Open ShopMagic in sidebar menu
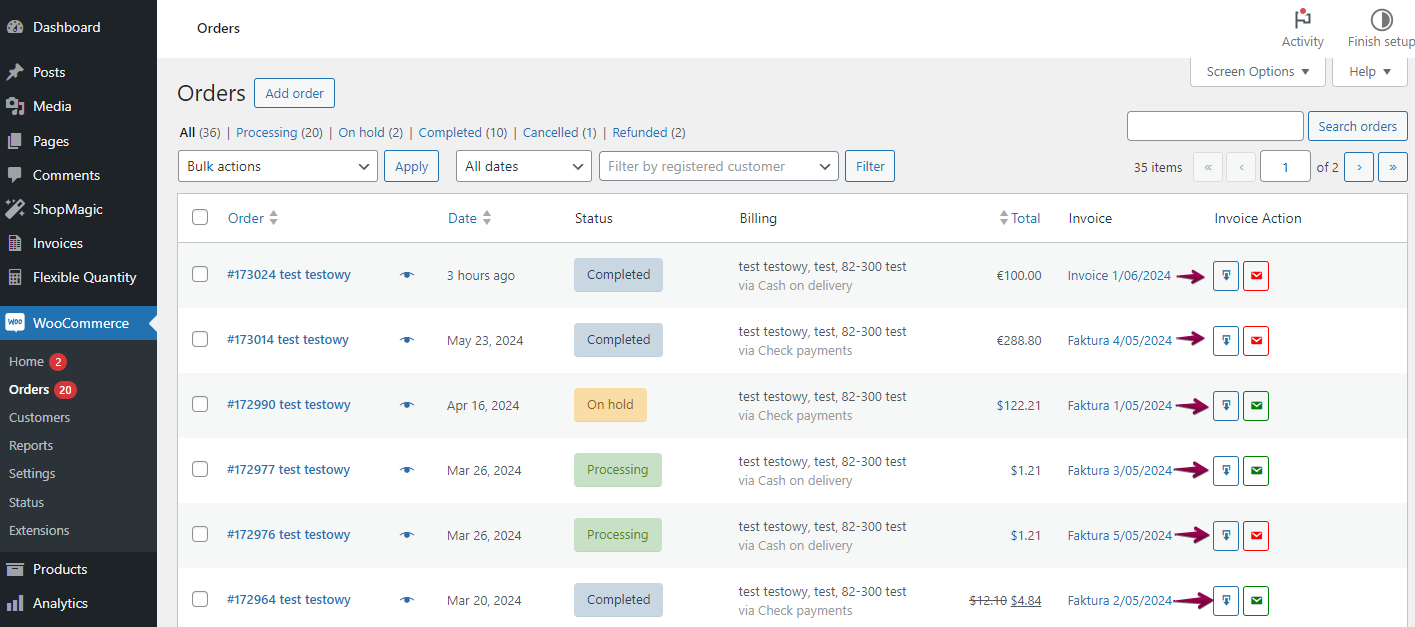 tap(67, 209)
